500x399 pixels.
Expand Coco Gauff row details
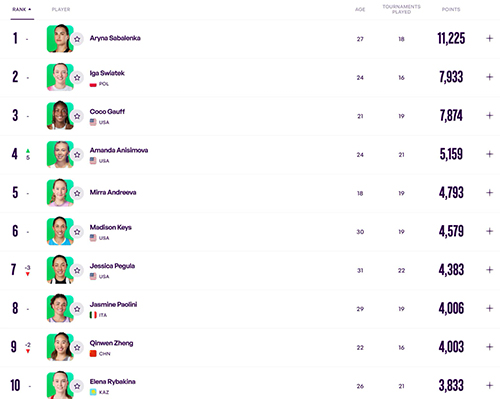489,115
